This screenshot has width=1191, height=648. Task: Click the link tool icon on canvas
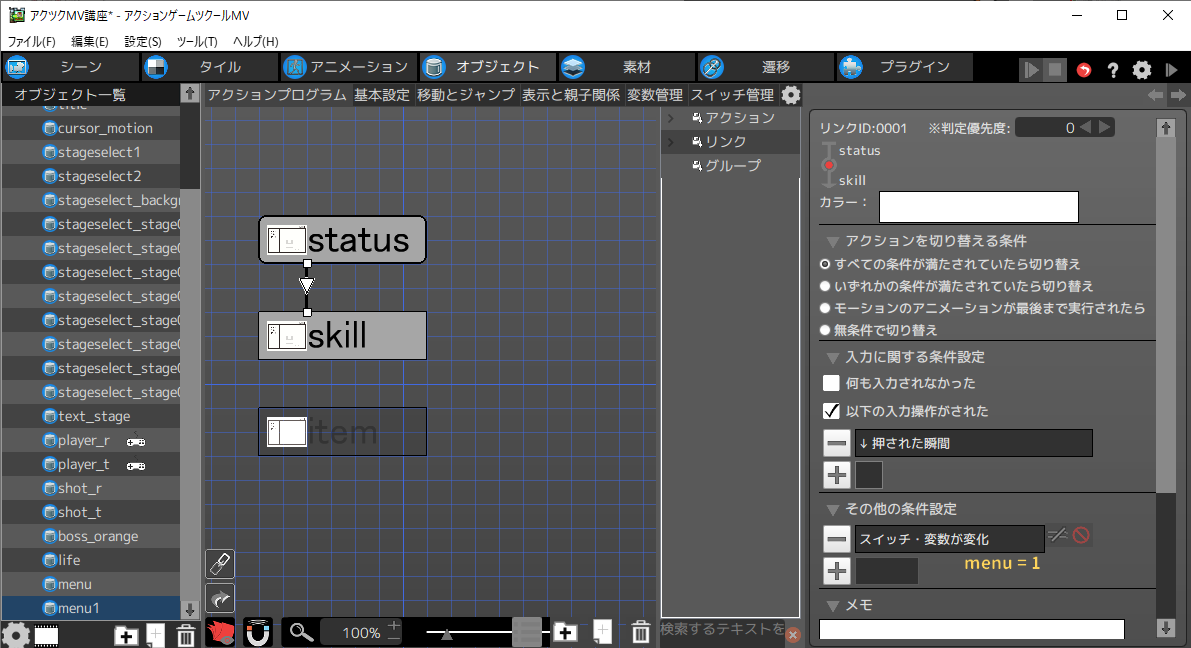tap(220, 563)
